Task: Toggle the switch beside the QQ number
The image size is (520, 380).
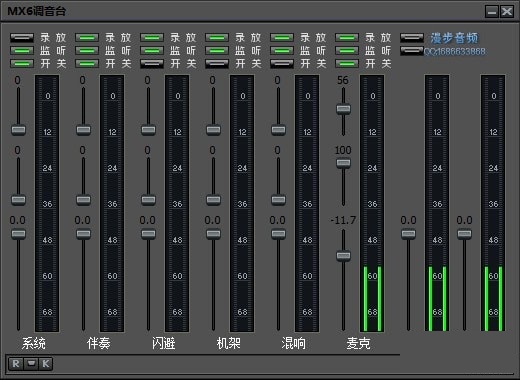Action: click(412, 51)
